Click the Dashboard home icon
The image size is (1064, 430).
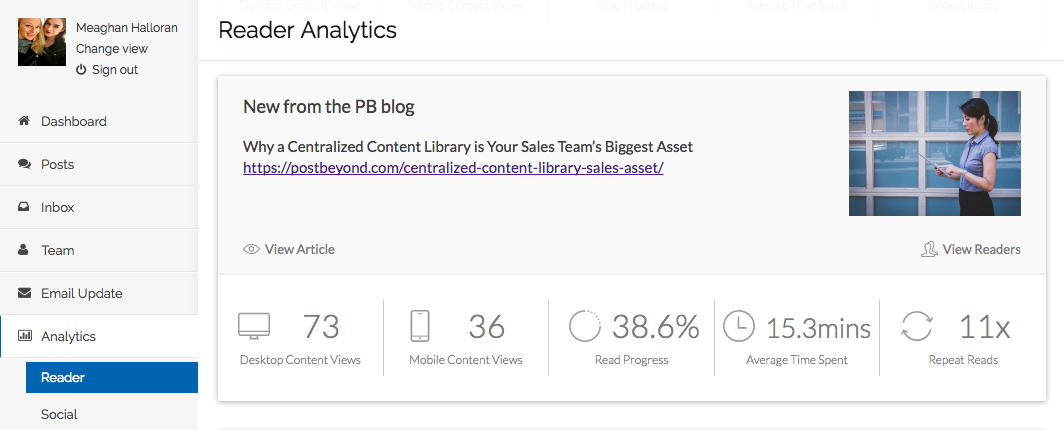coord(24,121)
